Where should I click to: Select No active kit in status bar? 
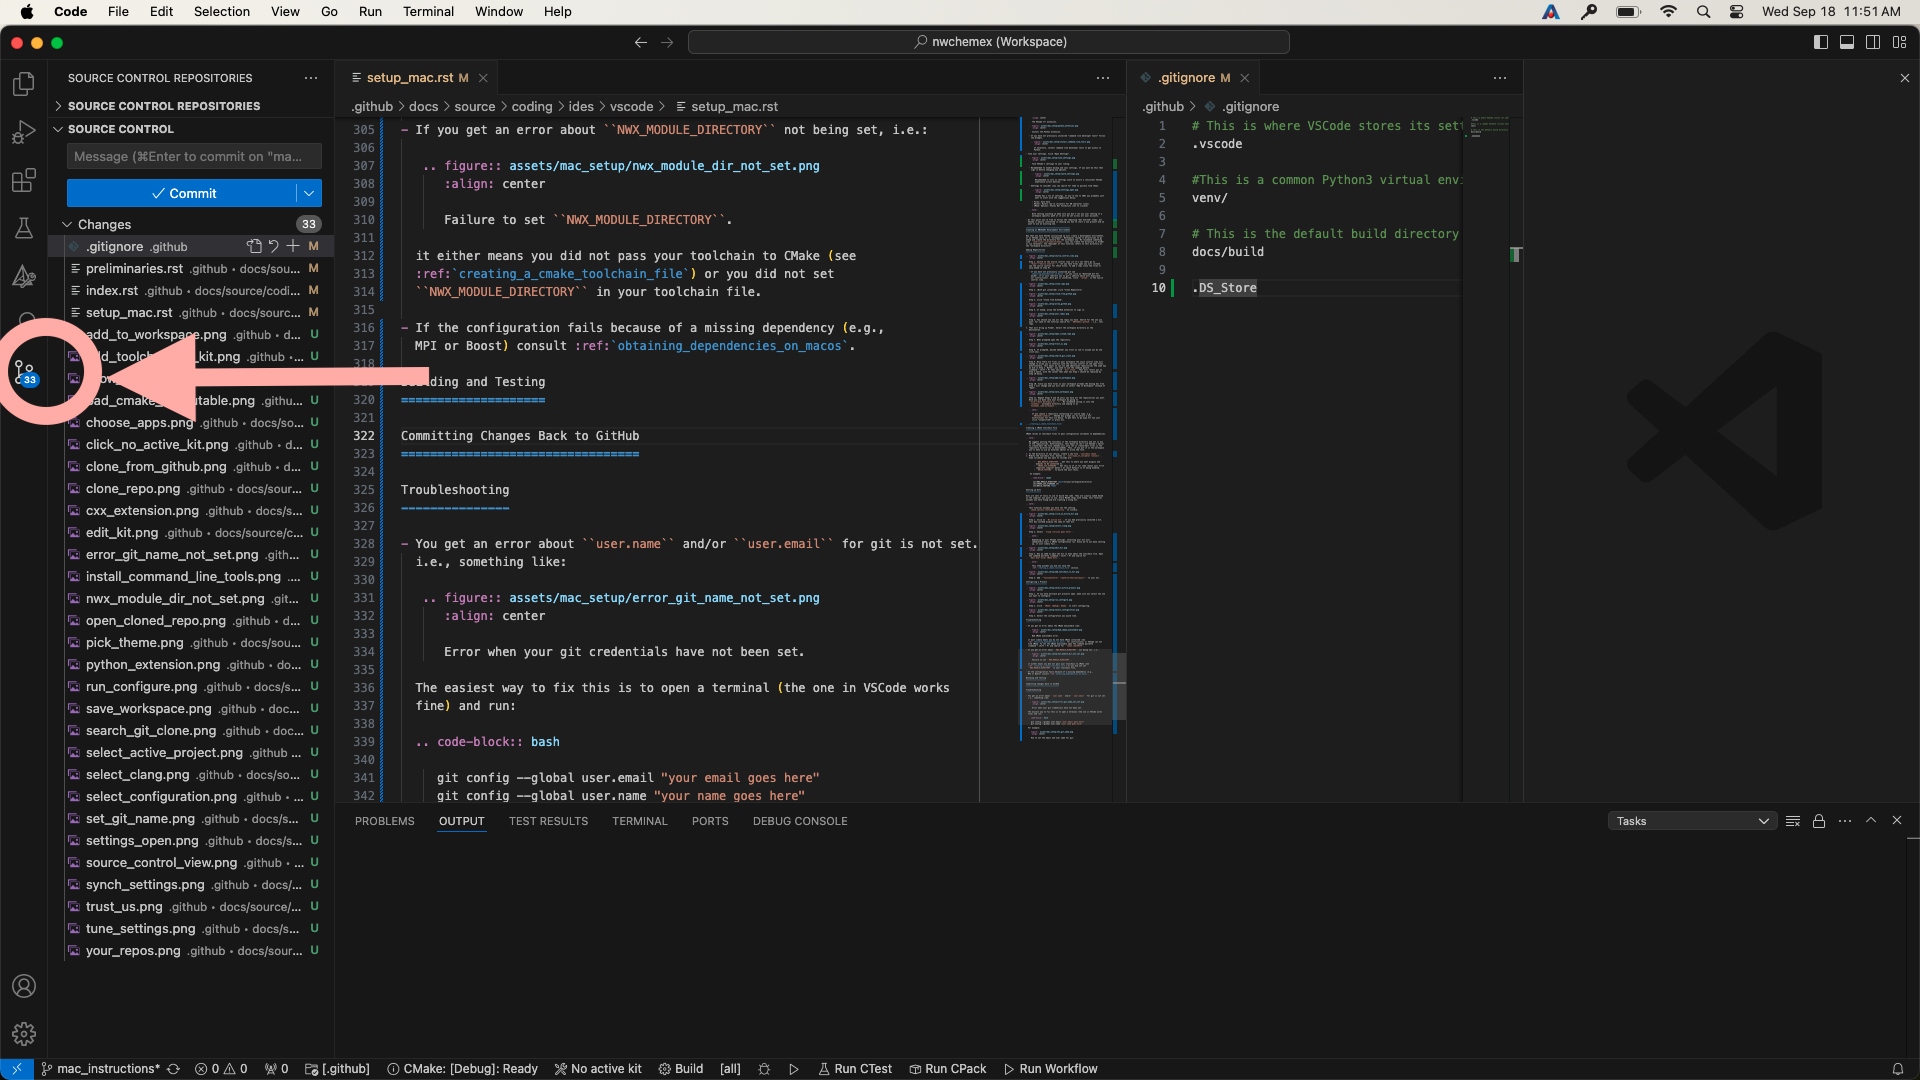click(598, 1069)
